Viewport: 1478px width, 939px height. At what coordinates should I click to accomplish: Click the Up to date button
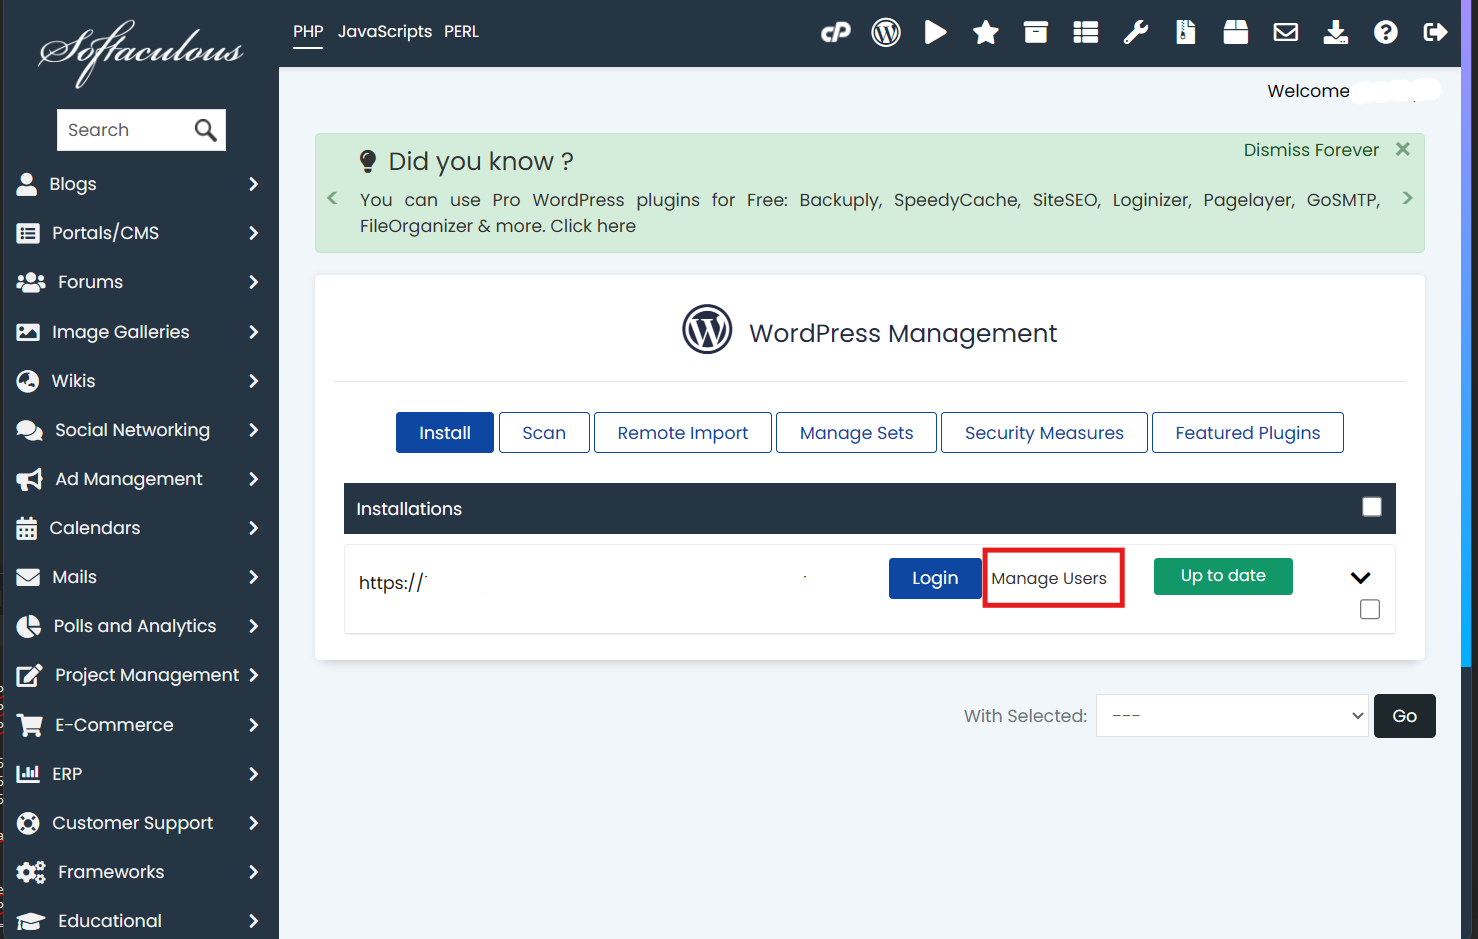click(1223, 576)
